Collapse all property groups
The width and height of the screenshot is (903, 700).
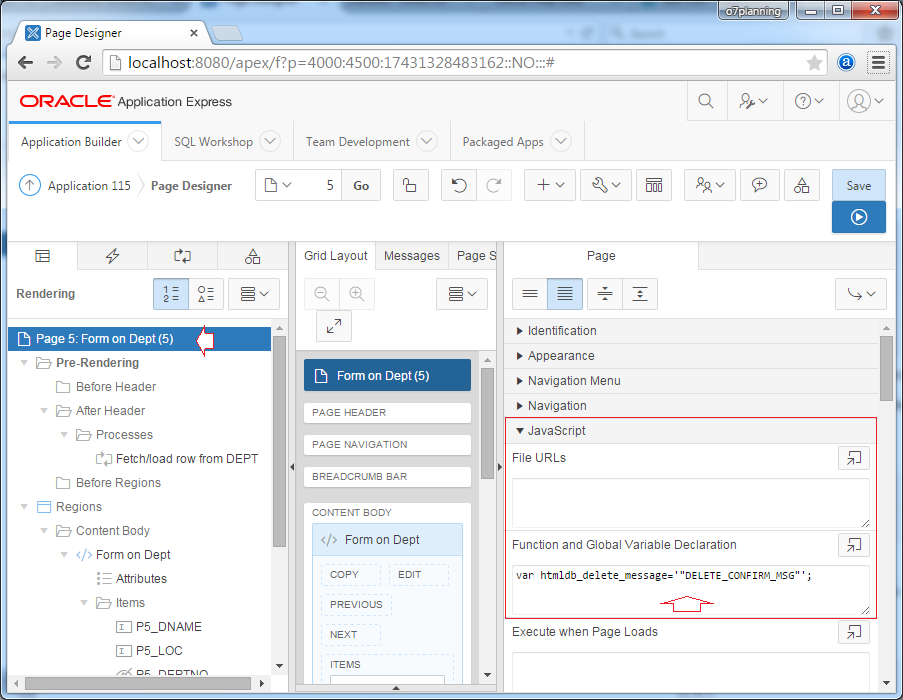[605, 294]
